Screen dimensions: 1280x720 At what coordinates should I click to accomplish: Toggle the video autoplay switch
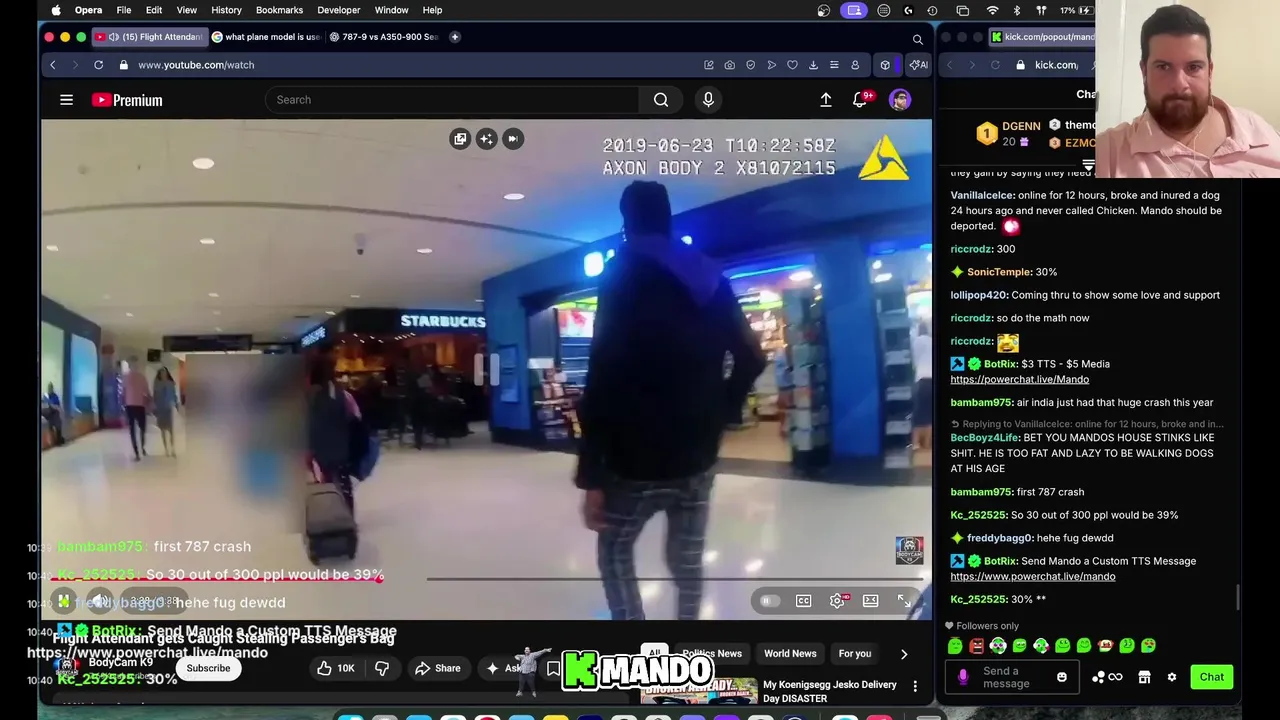769,601
